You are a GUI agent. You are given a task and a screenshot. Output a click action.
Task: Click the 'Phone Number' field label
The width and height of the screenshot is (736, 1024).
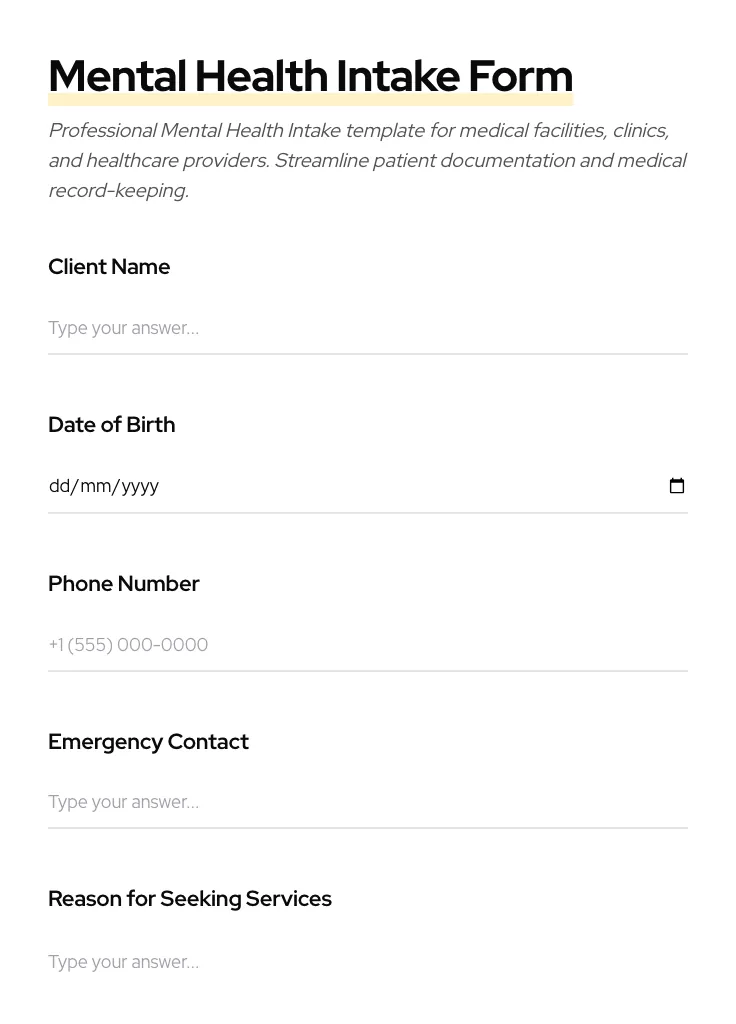point(124,584)
